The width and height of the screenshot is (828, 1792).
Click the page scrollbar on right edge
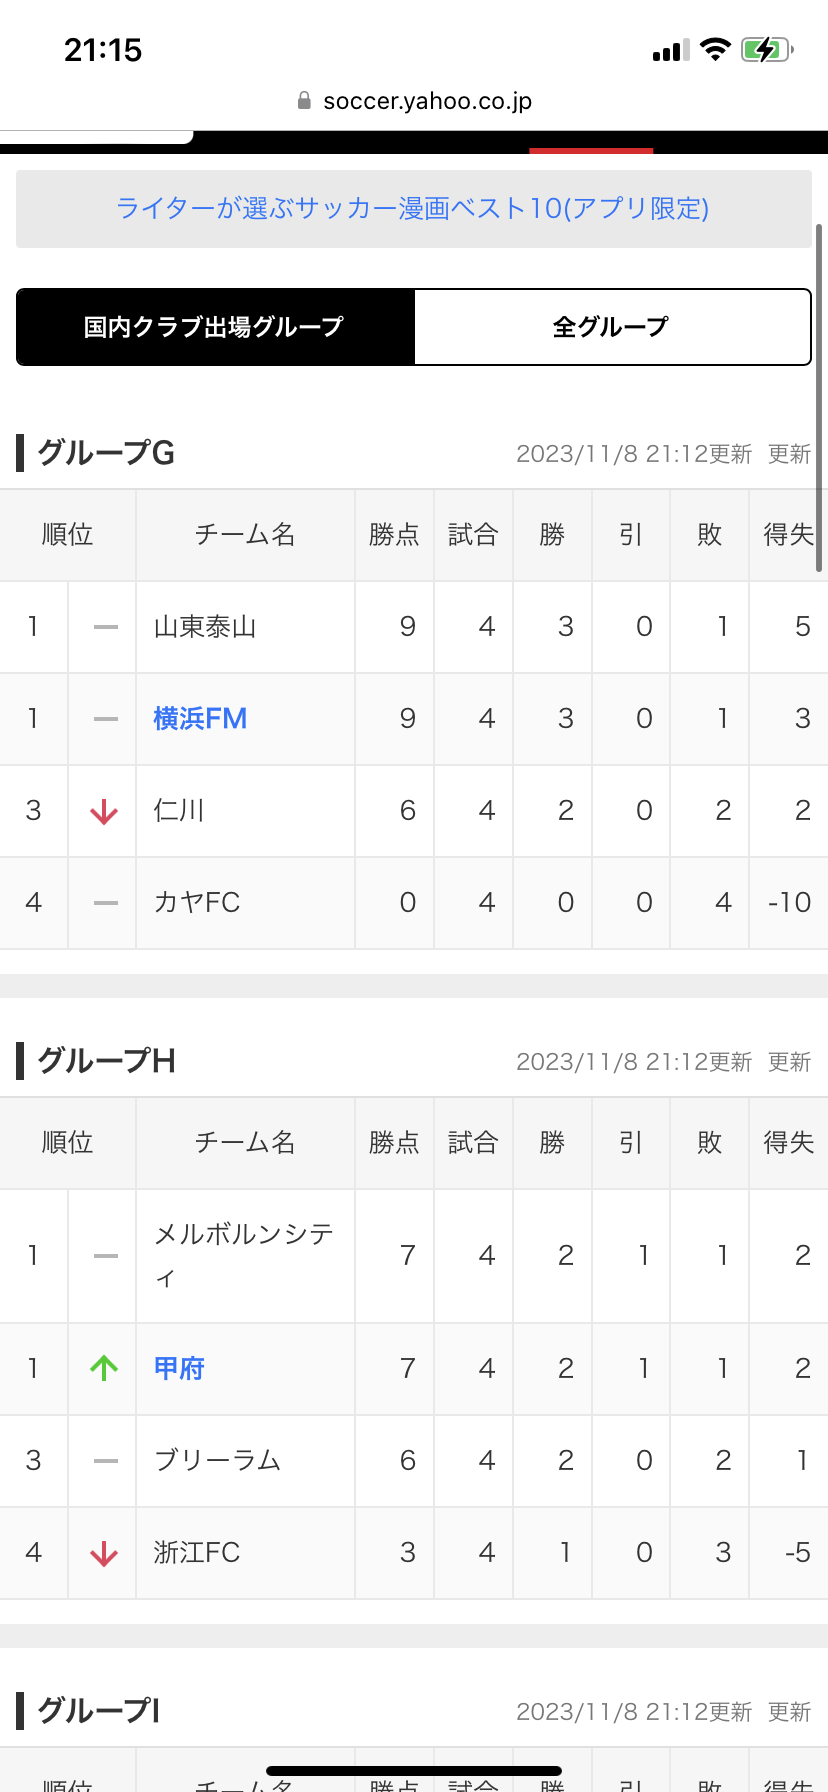pyautogui.click(x=819, y=400)
